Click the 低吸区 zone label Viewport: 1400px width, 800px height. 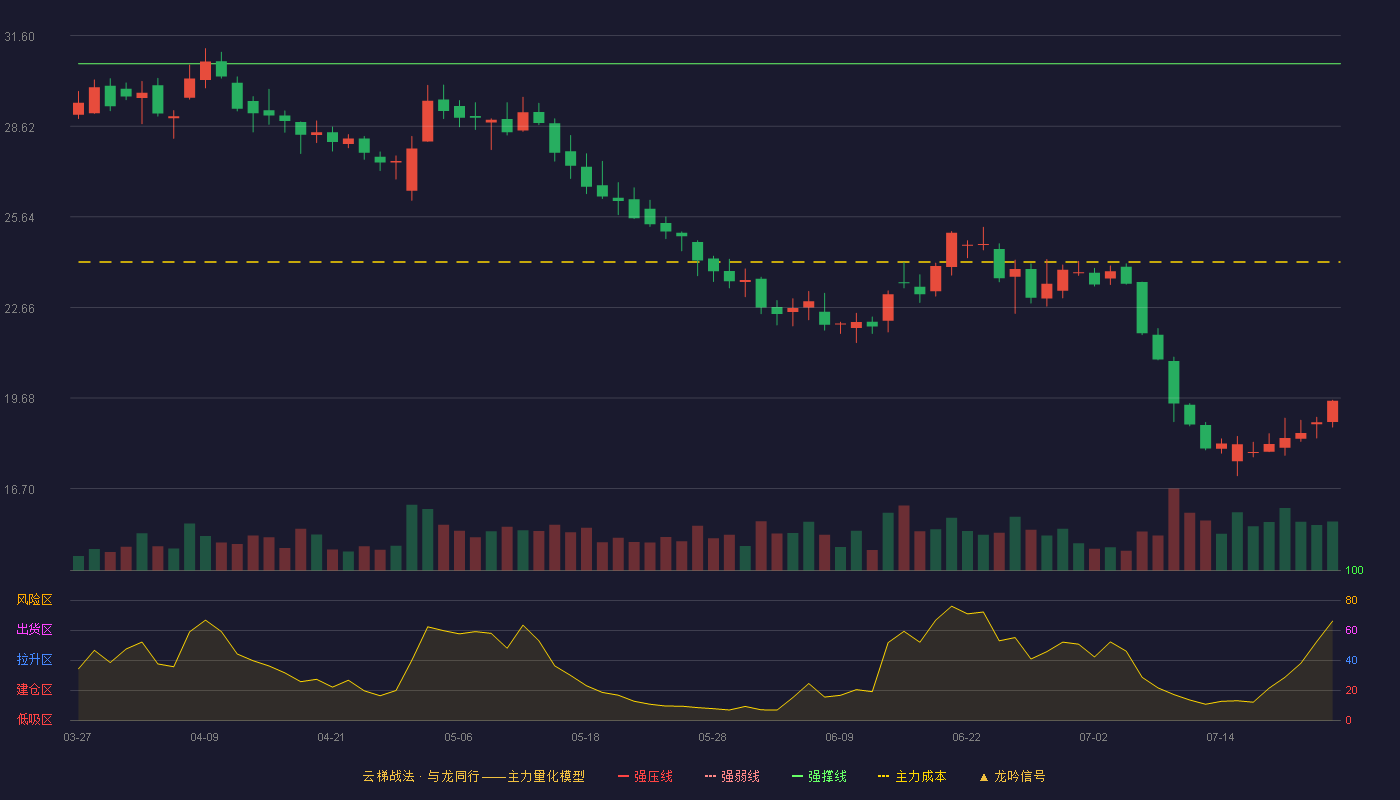click(x=34, y=719)
